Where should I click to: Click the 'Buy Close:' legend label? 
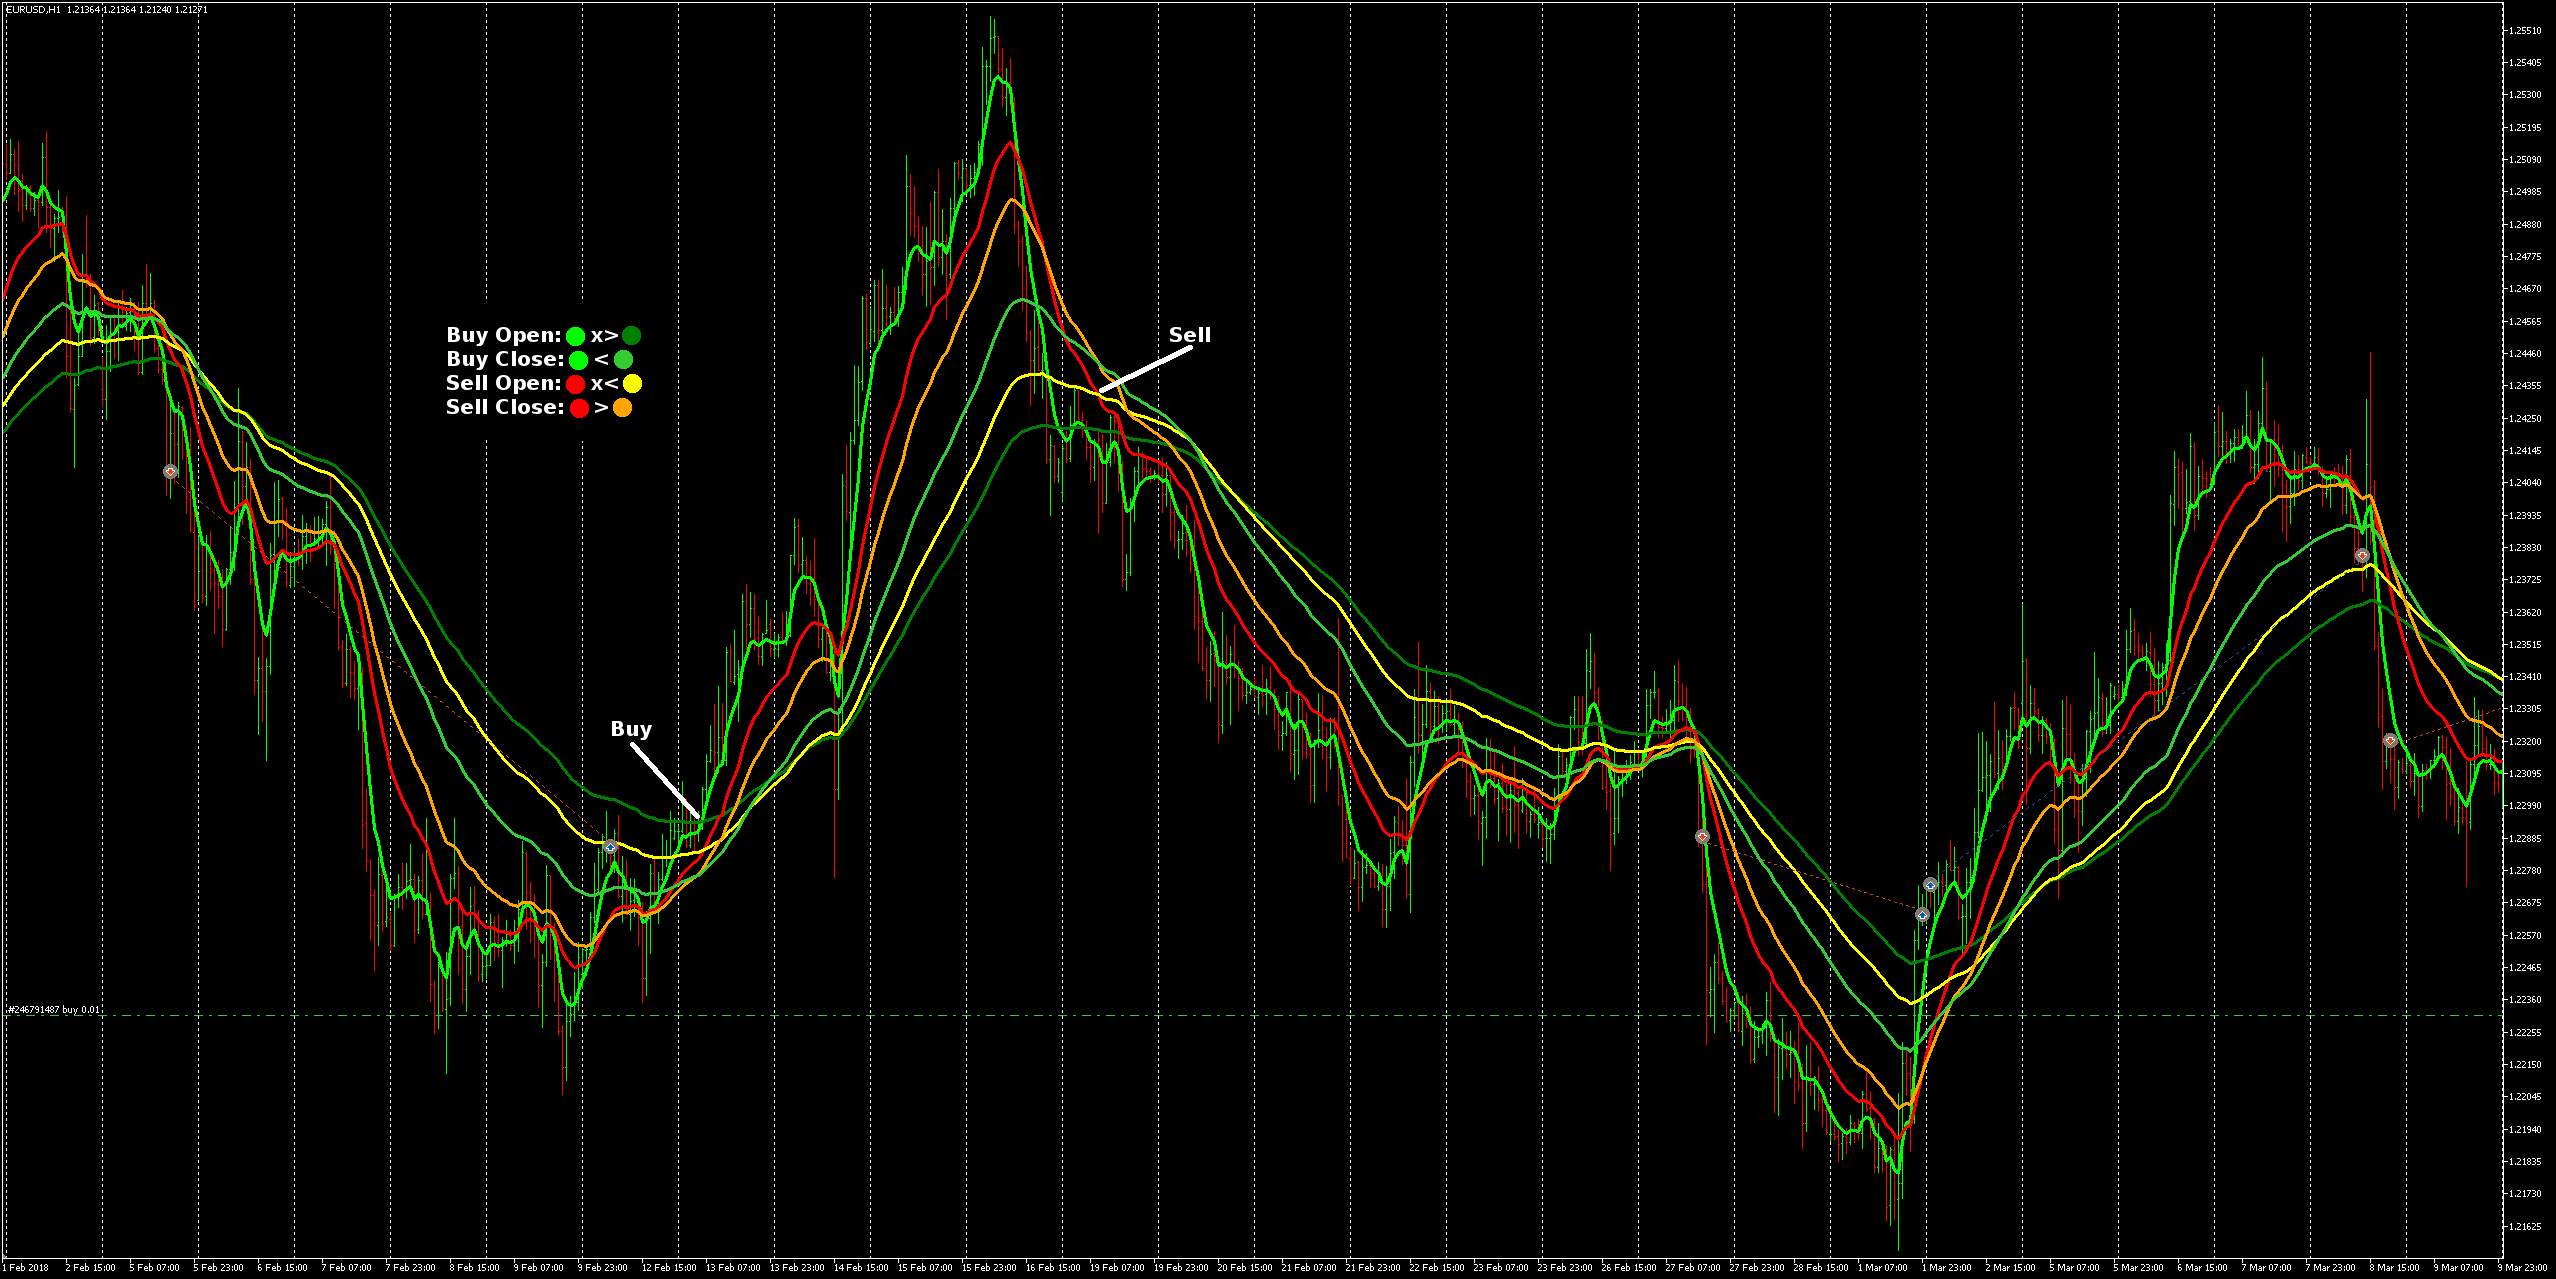(x=505, y=360)
